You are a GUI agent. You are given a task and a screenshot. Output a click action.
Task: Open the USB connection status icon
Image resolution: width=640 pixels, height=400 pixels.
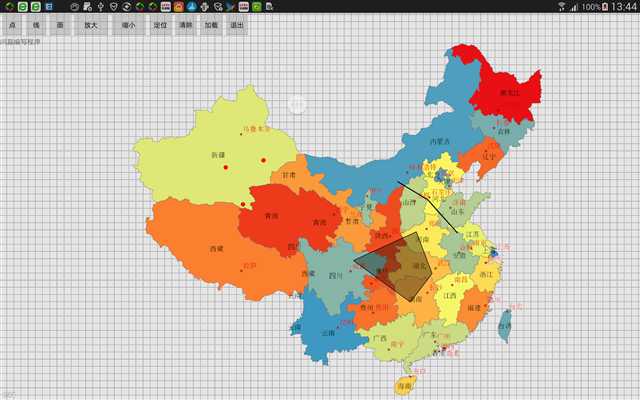[x=101, y=7]
